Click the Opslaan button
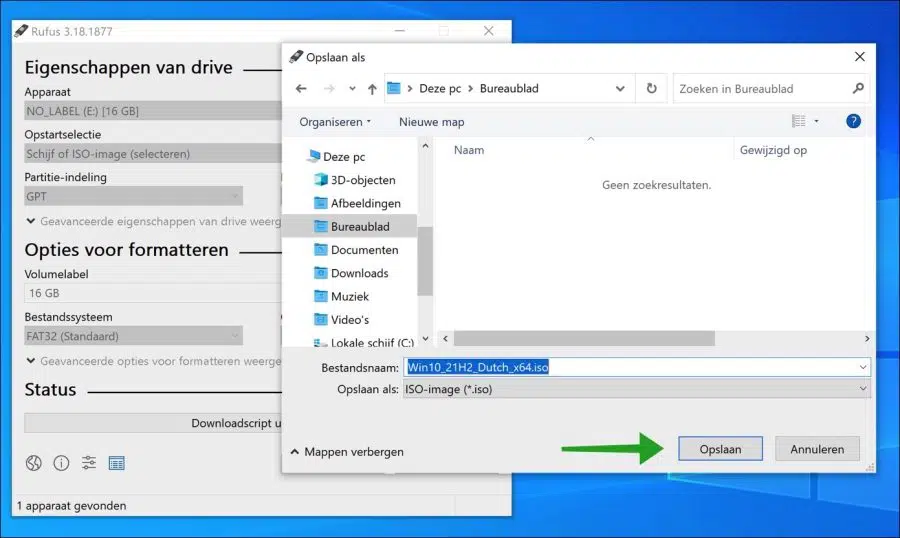Screen dimensions: 900x538 coord(720,449)
